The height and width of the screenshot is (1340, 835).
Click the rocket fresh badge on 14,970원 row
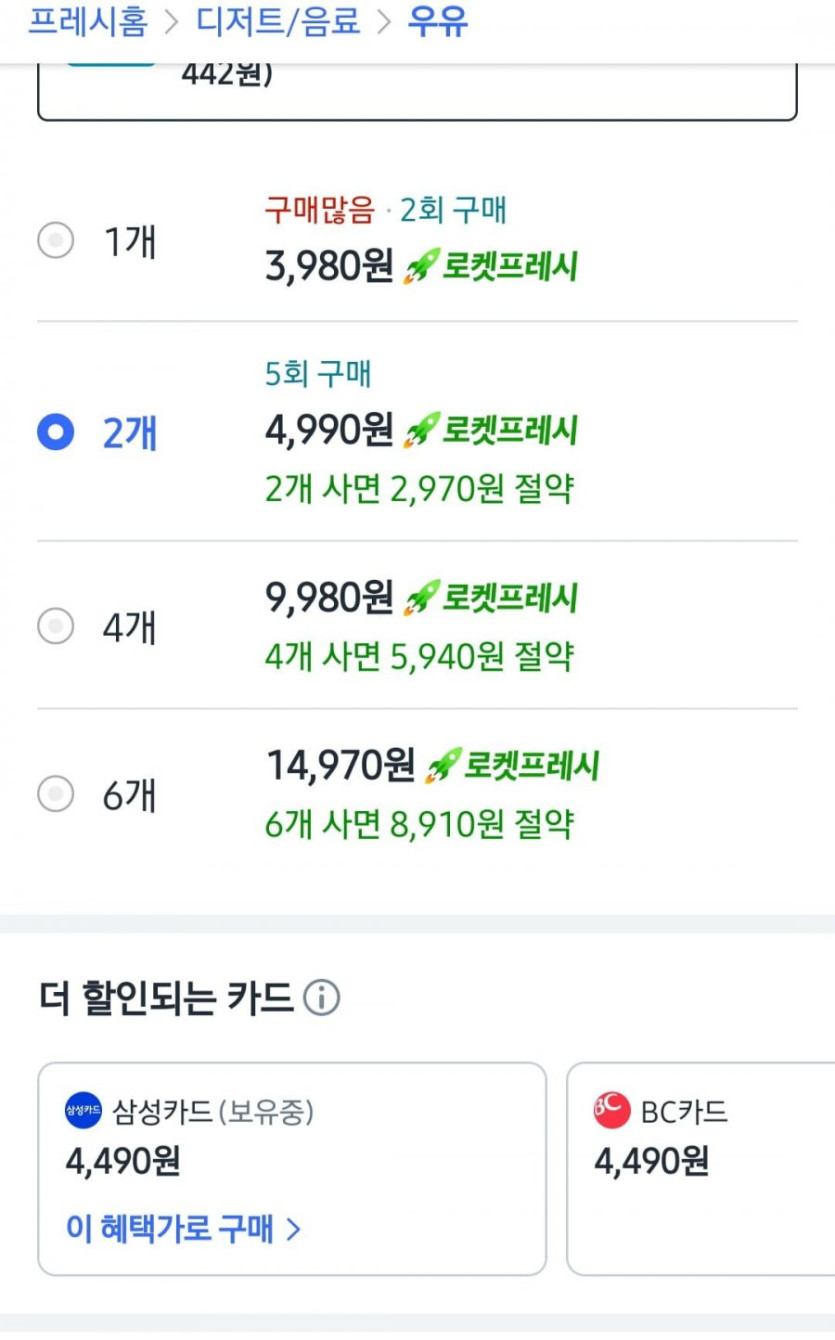click(513, 766)
